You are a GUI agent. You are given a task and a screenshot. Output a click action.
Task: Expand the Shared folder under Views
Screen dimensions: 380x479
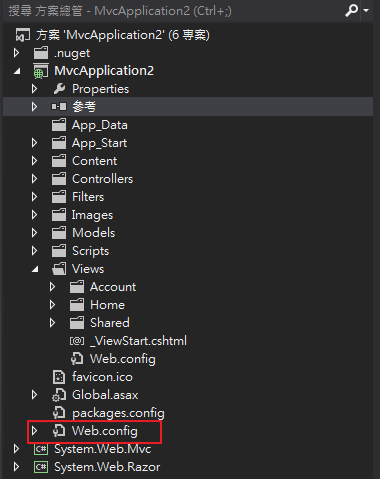52,323
